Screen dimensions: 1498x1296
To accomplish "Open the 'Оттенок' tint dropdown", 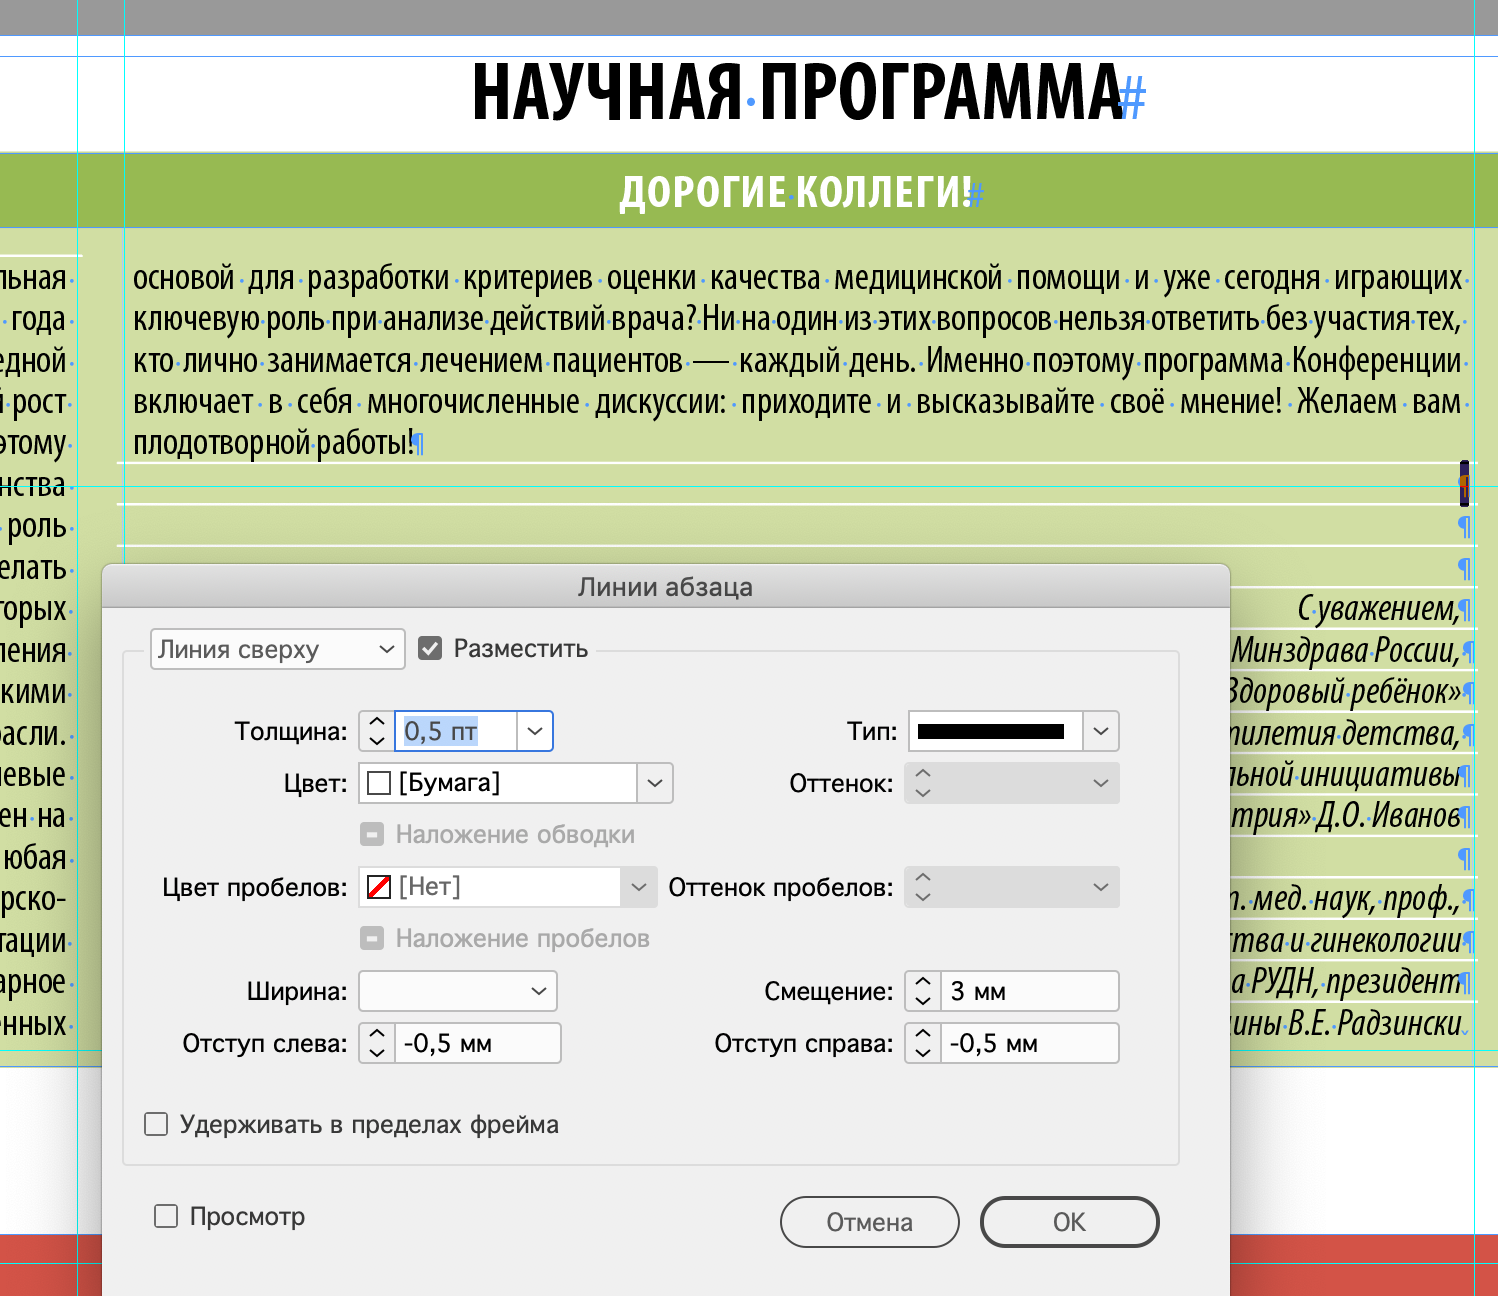I will point(1101,783).
